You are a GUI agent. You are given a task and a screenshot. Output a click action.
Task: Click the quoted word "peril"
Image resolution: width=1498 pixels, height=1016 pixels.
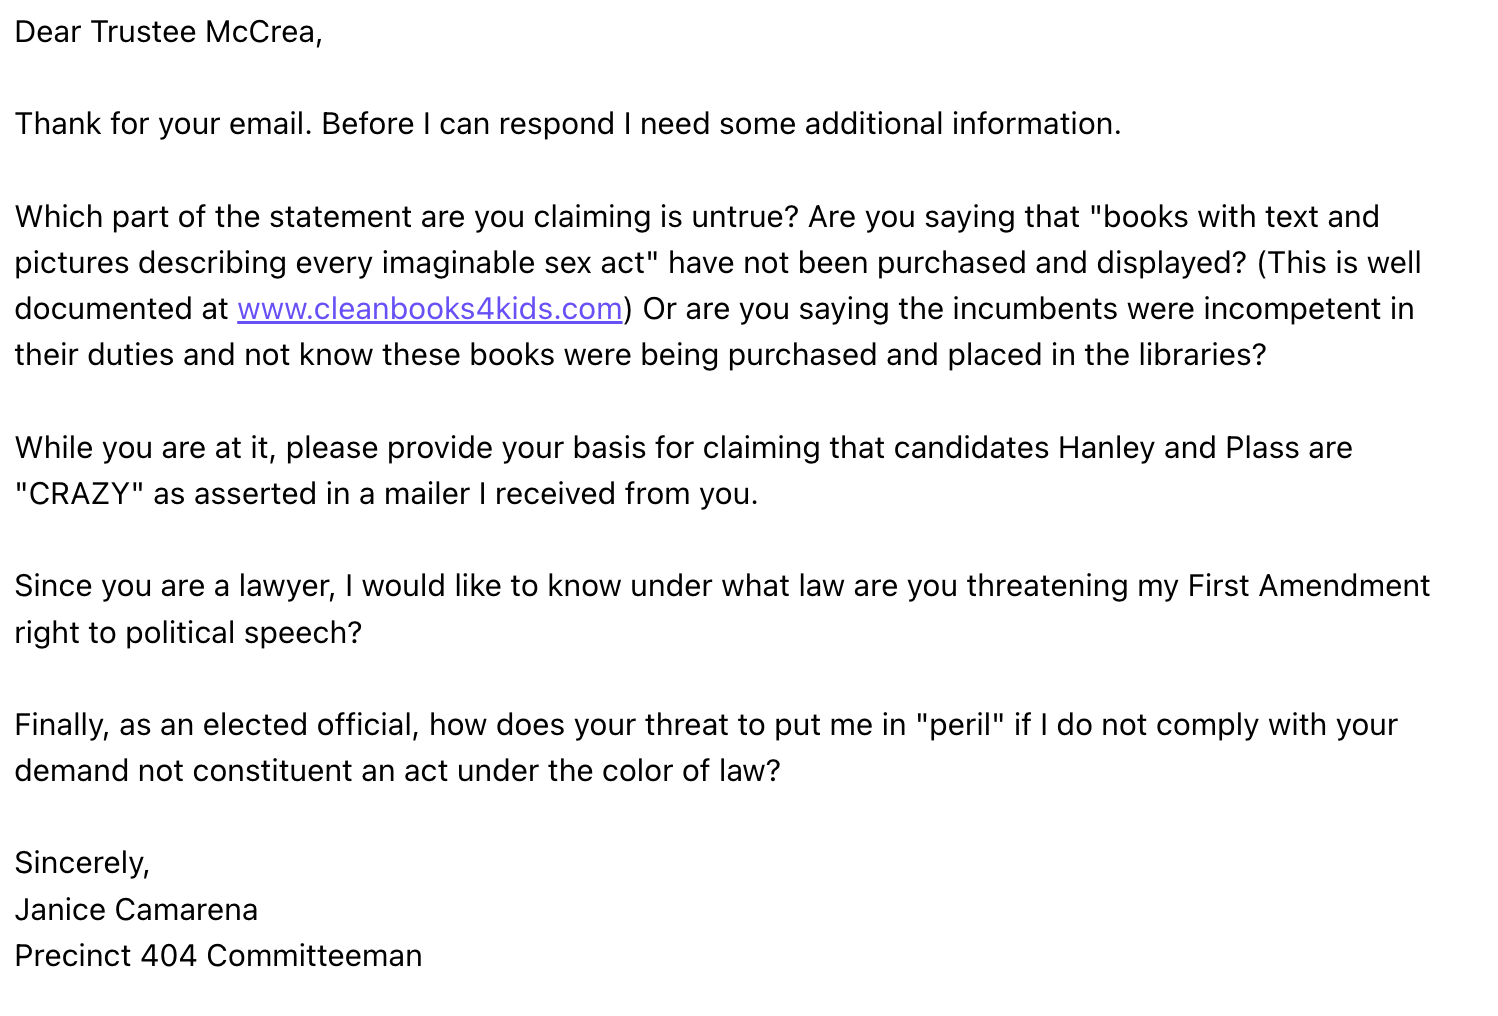960,725
